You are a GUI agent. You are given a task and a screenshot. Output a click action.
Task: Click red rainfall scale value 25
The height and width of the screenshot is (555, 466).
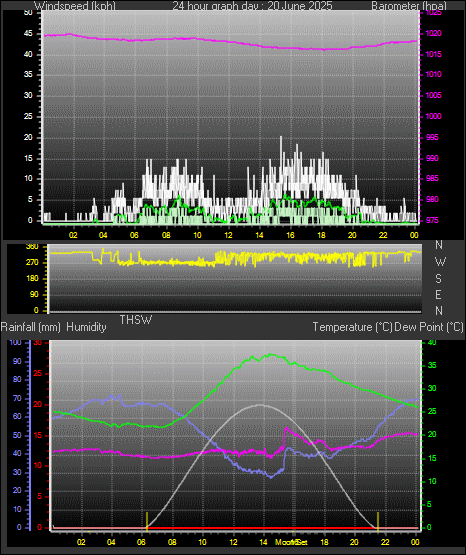pyautogui.click(x=38, y=373)
